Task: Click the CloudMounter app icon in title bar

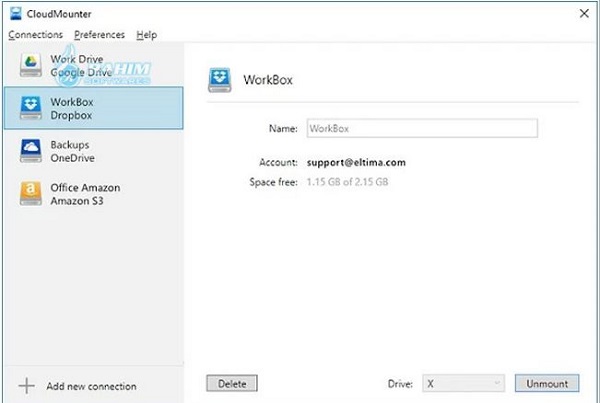Action: click(16, 14)
